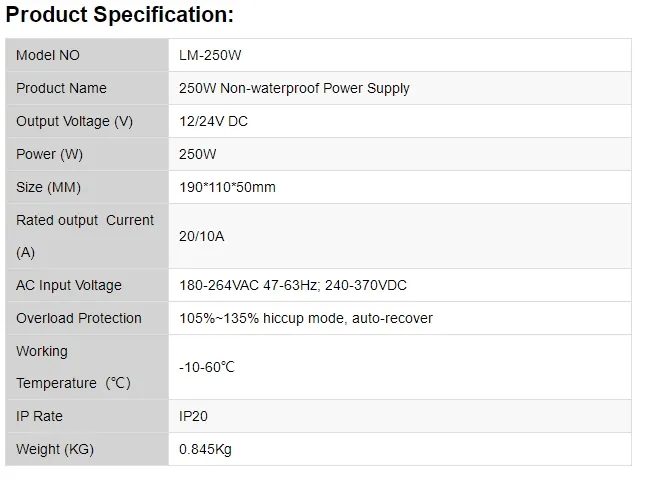656x489 pixels.
Task: Click the "12/24V DC" value
Action: tap(213, 121)
